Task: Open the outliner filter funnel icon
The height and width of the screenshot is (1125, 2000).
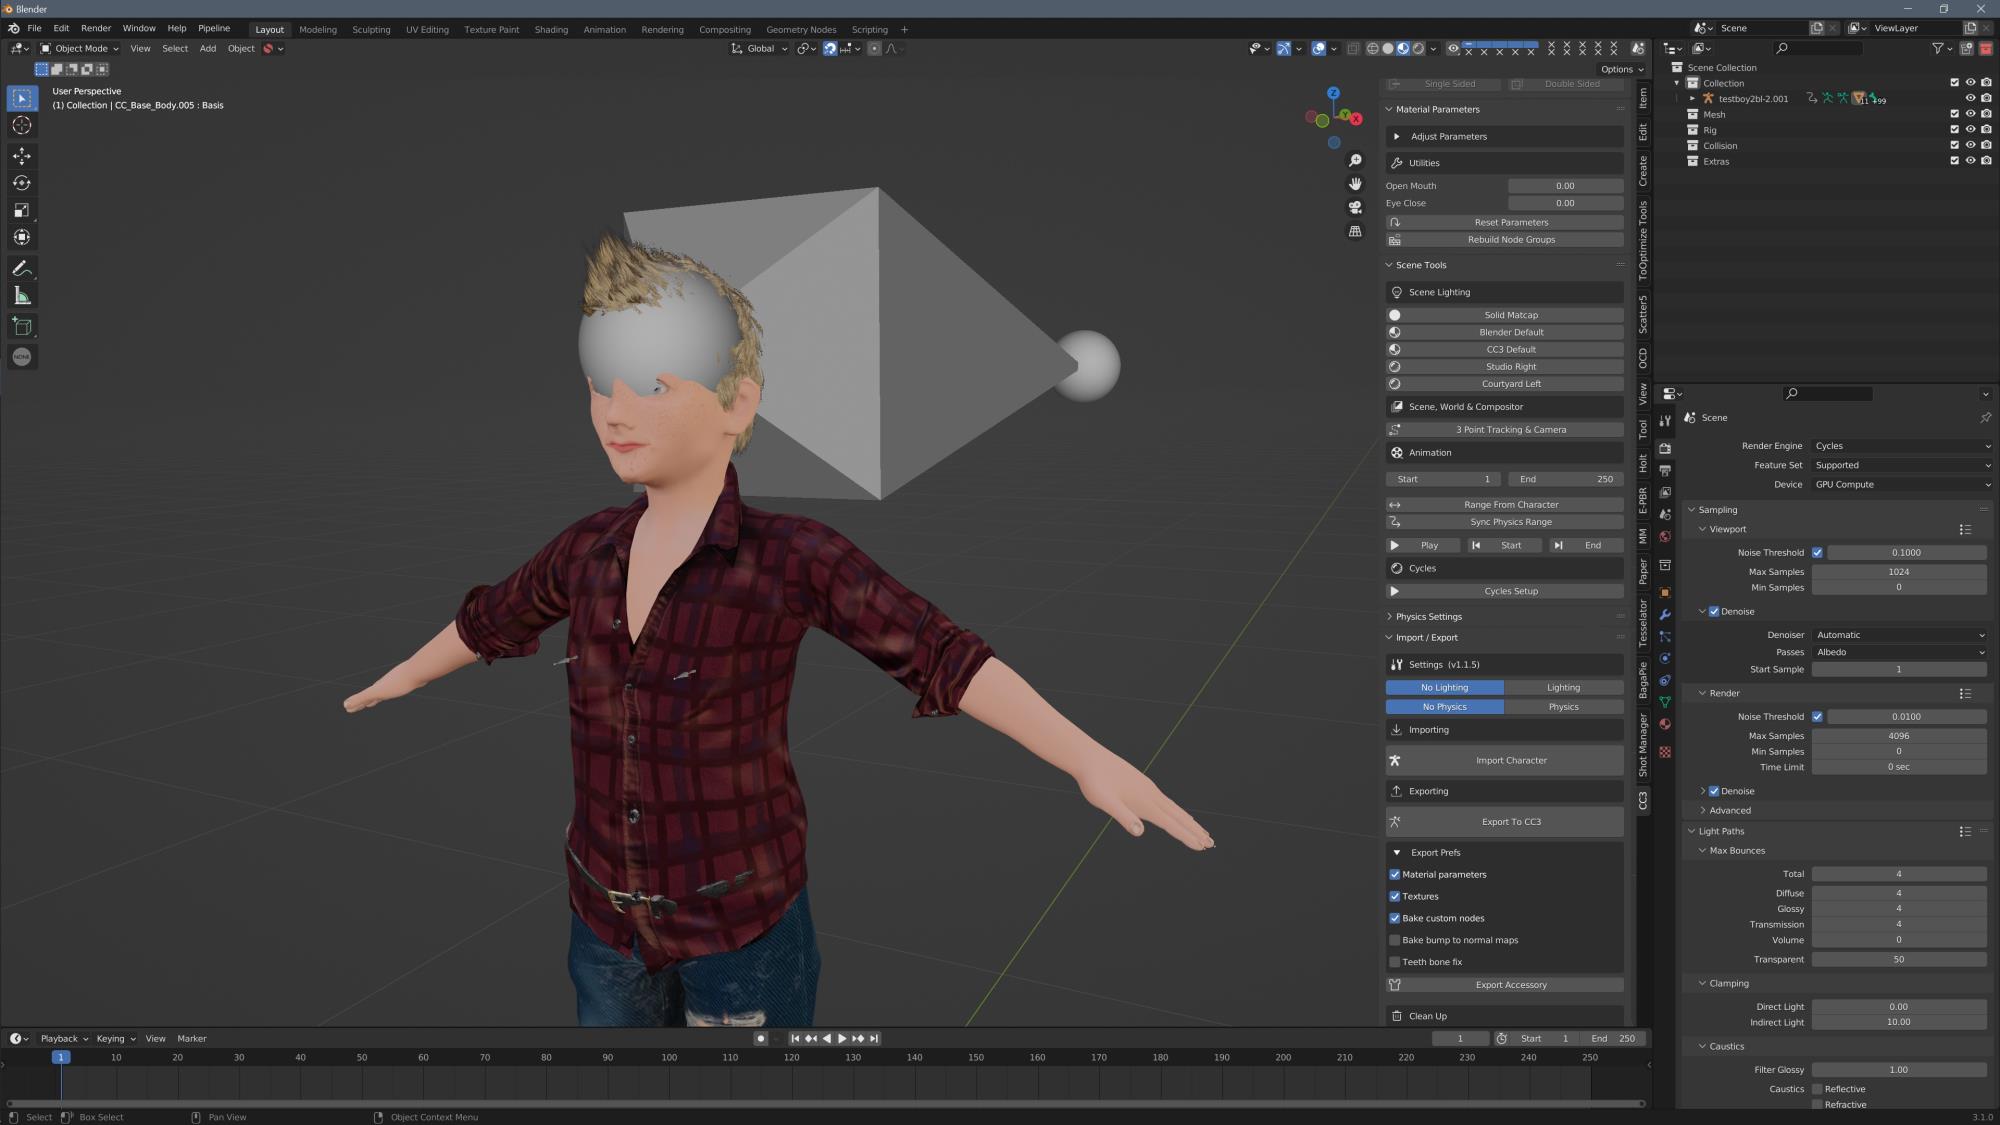Action: point(1938,48)
